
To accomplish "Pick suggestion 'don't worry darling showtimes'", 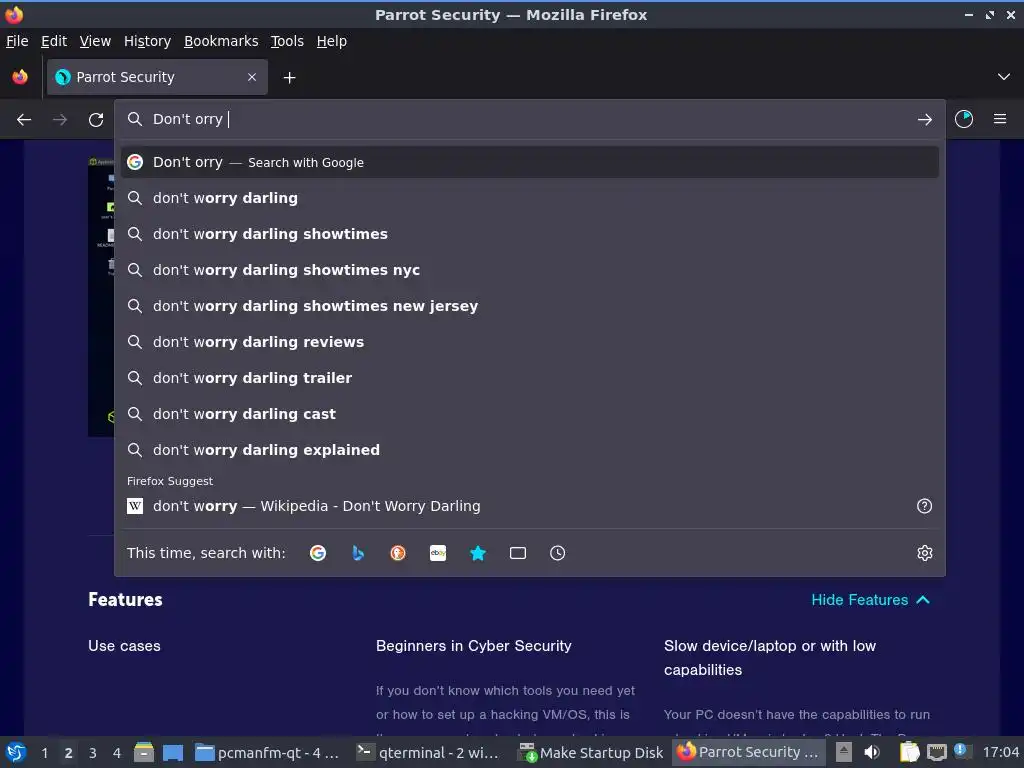I will (530, 234).
